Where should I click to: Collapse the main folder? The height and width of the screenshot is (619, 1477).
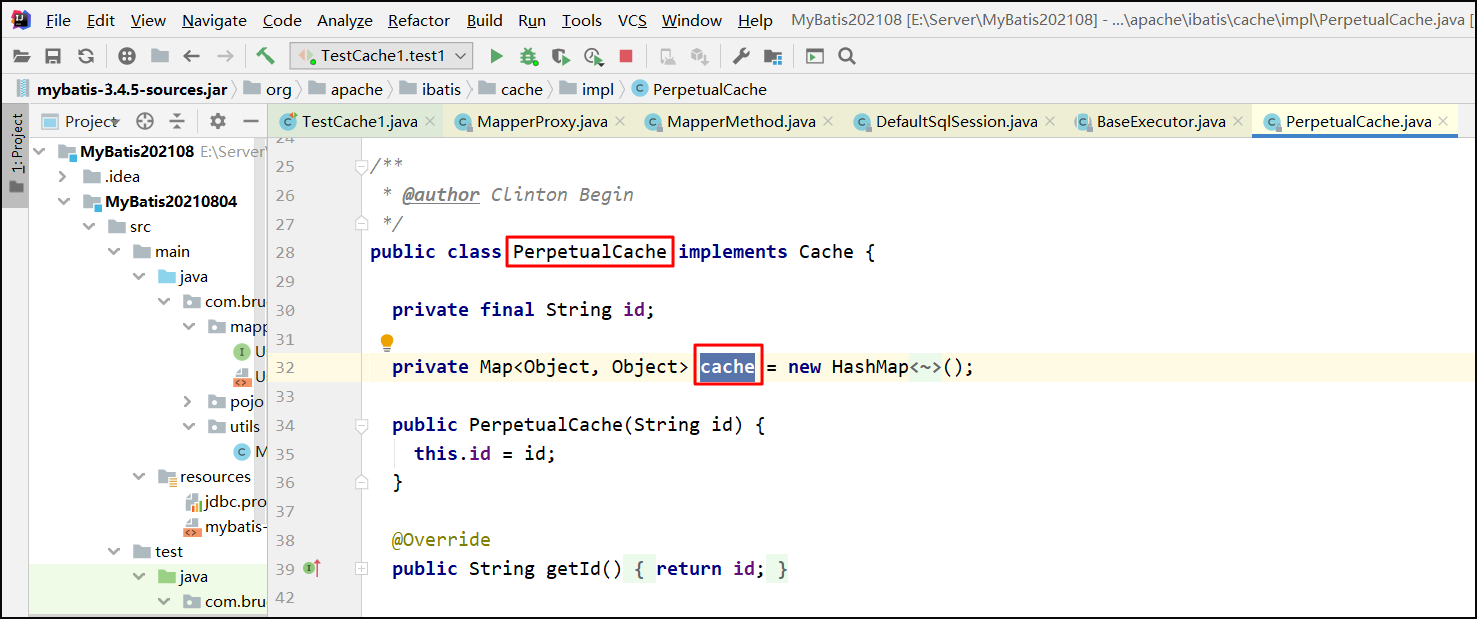[113, 251]
